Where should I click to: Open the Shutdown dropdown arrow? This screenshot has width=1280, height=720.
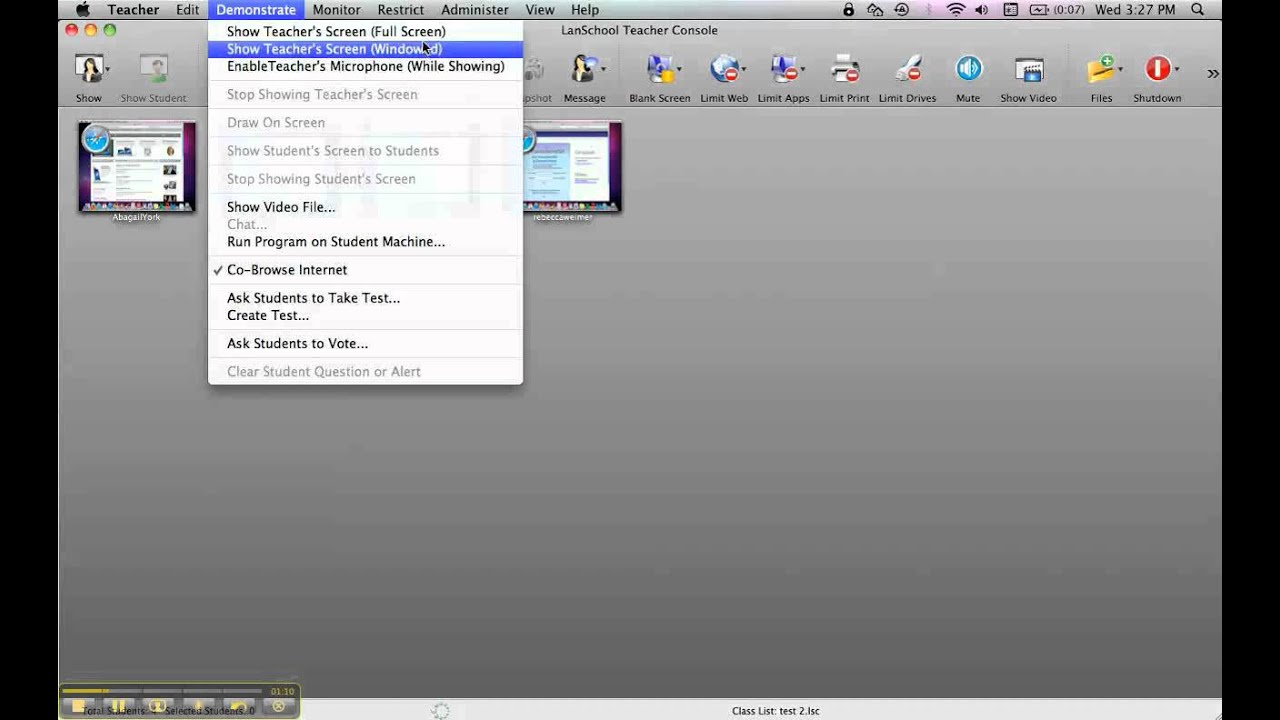coord(1177,70)
